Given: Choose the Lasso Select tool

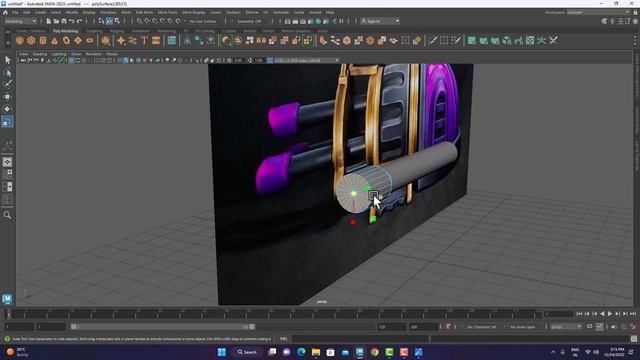Looking at the screenshot, I should 7,73.
